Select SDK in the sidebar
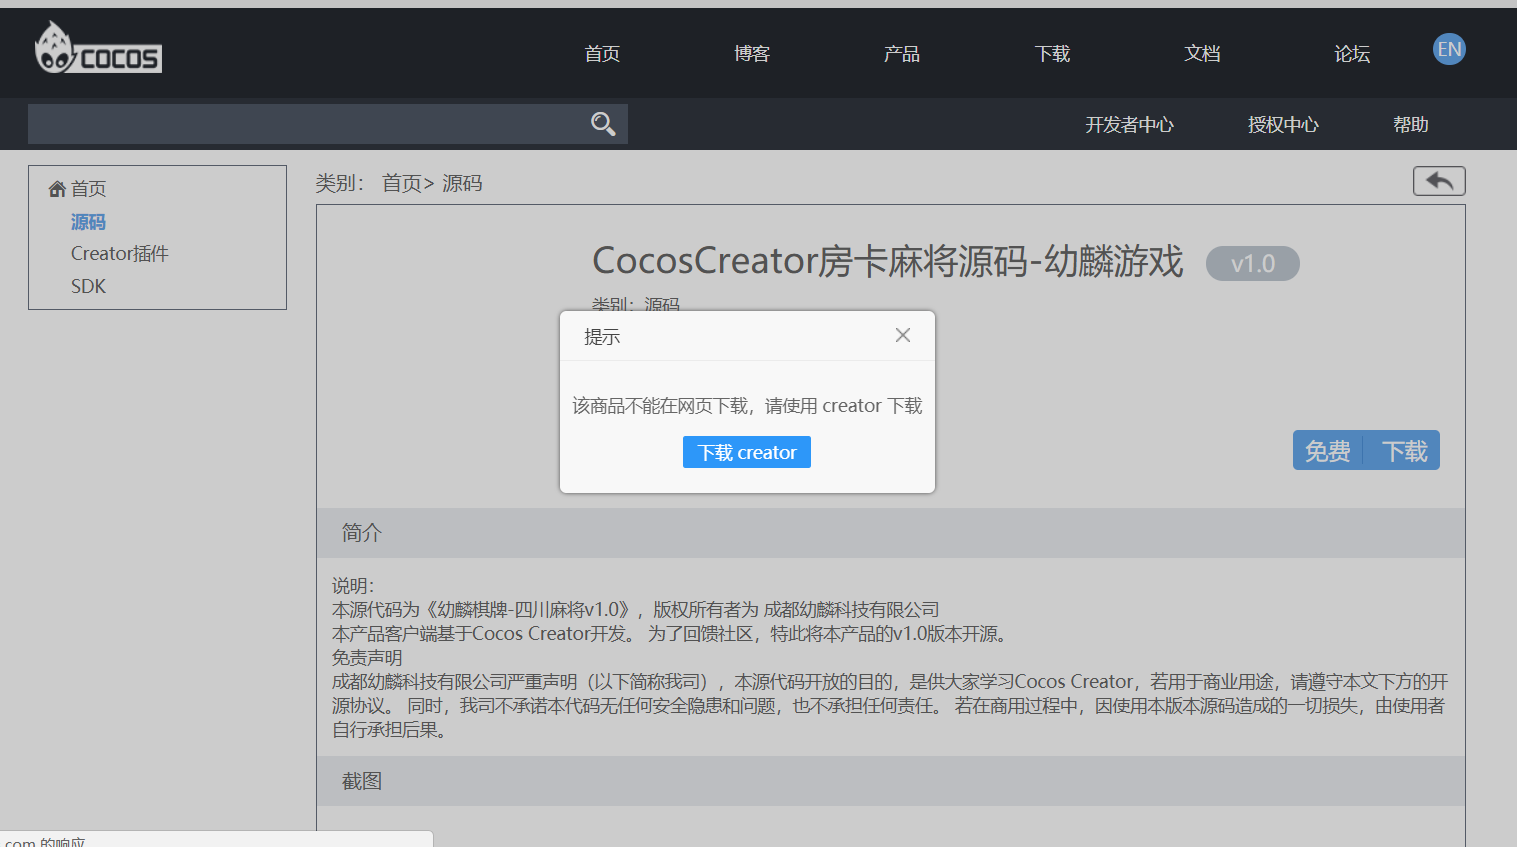Screen dimensions: 1517x847 point(88,287)
